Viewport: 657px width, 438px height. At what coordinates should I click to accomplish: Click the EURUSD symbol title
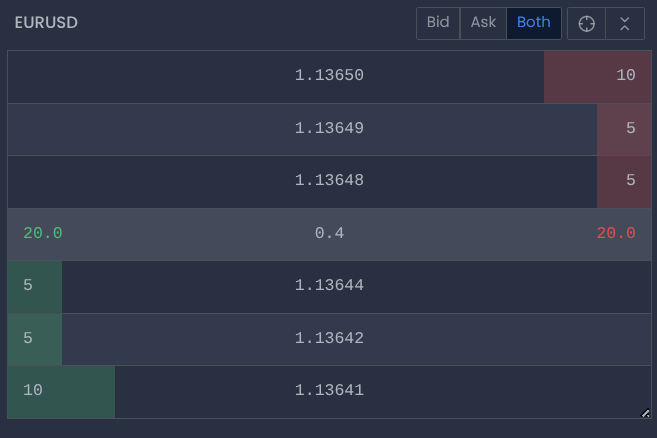[x=46, y=23]
